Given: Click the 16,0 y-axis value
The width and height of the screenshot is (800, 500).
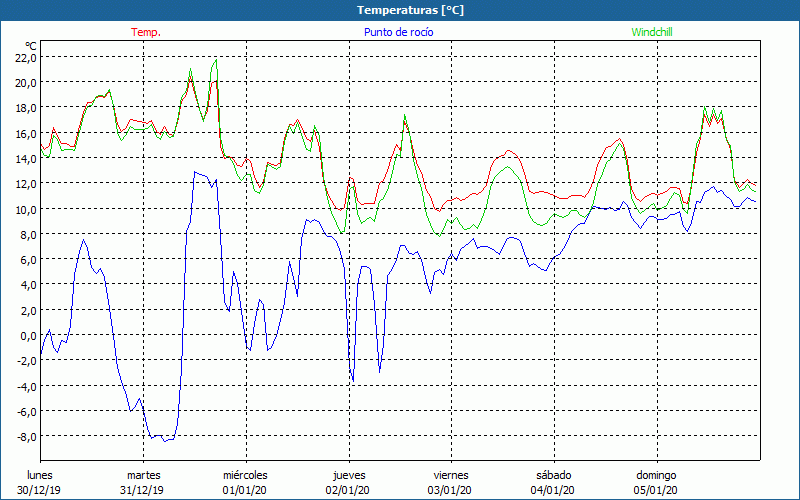Looking at the screenshot, I should tap(26, 133).
